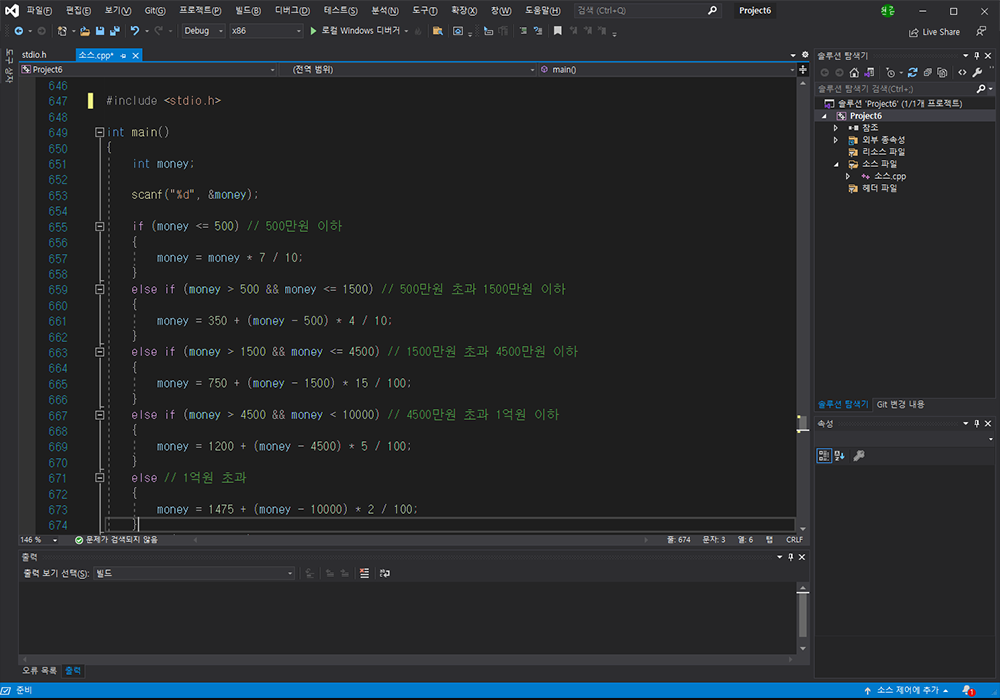Click the Clear All icon in Output panel
This screenshot has width=1000, height=700.
click(364, 573)
